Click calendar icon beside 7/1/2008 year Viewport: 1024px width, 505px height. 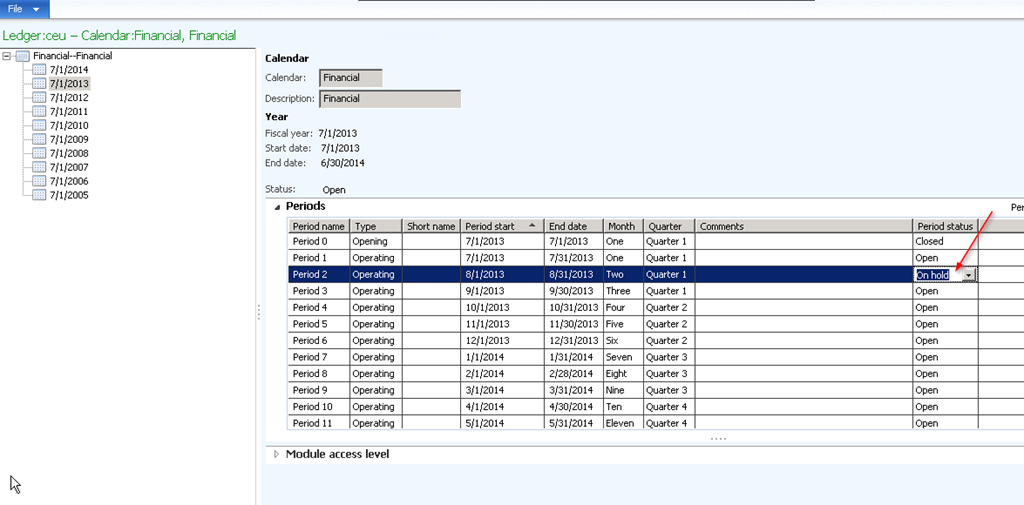coord(39,154)
